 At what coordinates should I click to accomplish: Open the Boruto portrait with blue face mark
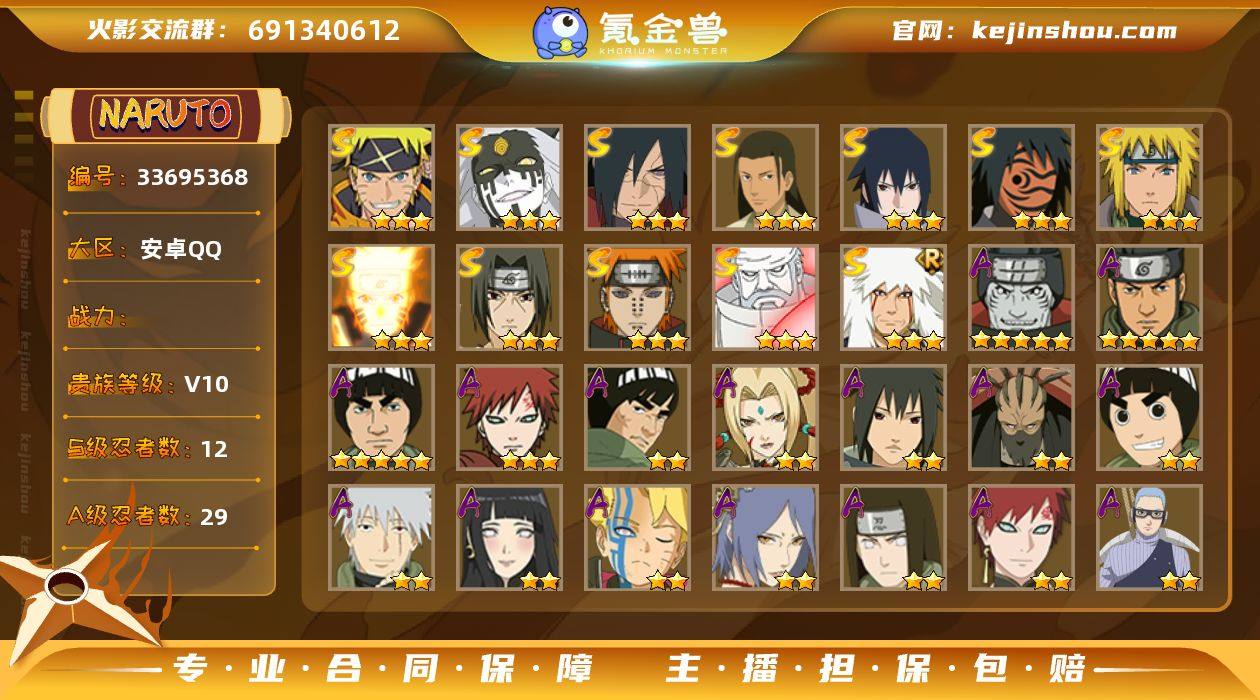coord(637,538)
